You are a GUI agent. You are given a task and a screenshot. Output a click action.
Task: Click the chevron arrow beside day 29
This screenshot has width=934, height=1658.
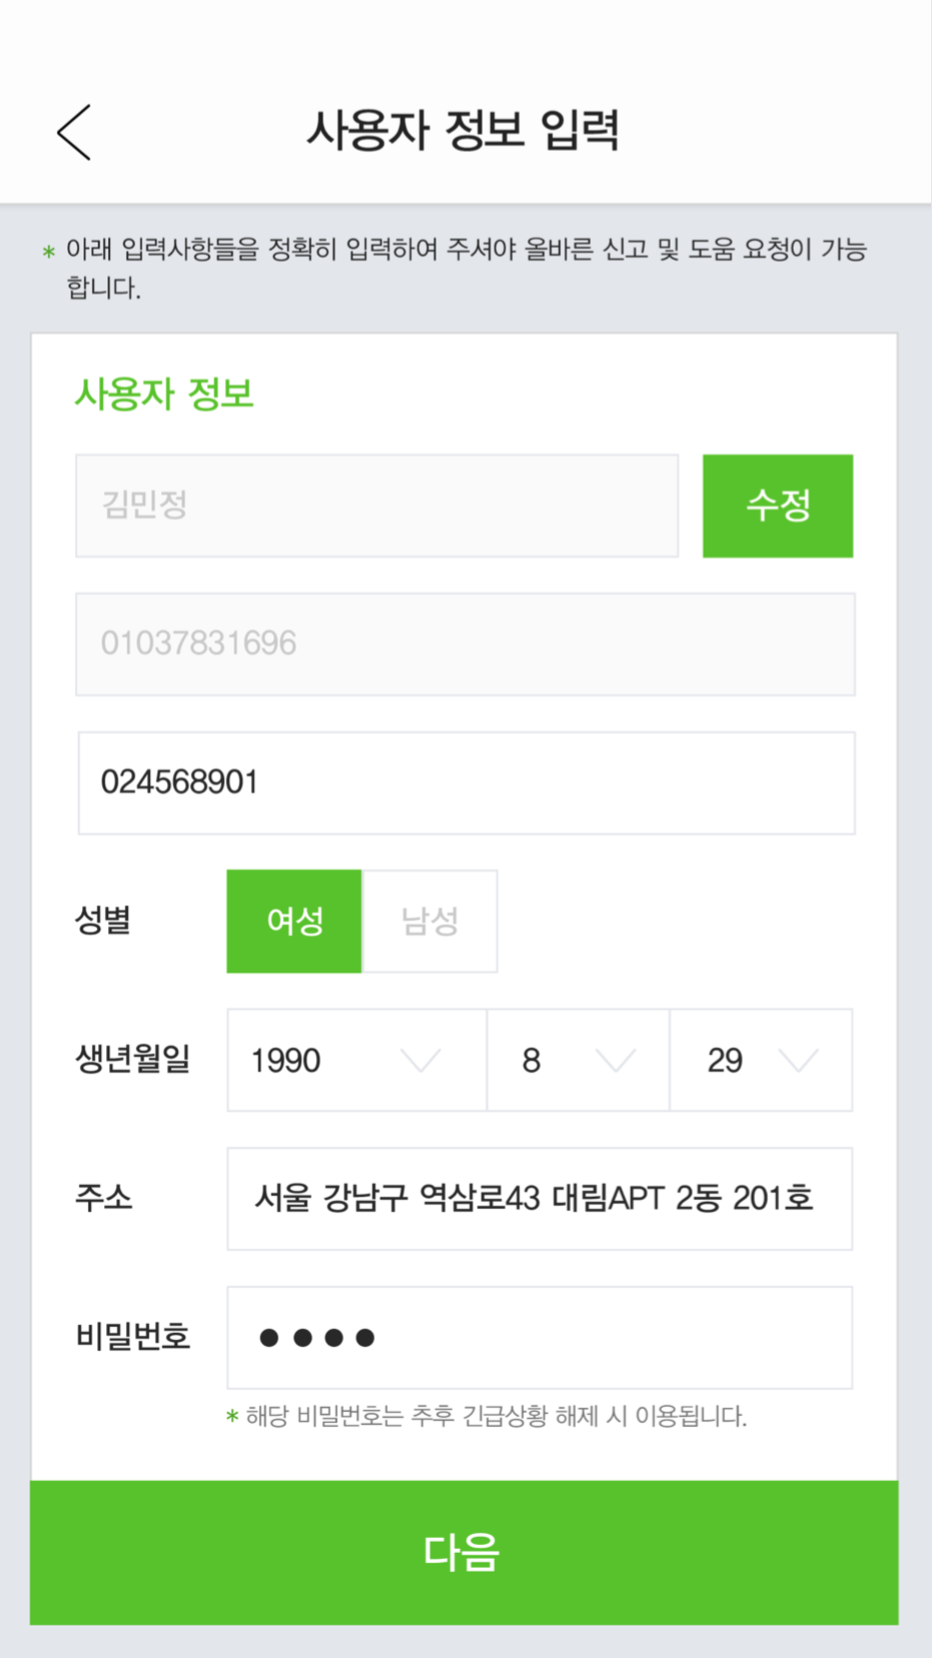(798, 1061)
